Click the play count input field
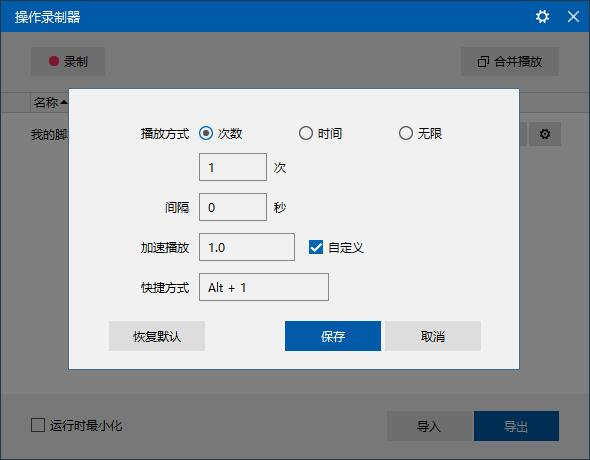 (x=233, y=167)
